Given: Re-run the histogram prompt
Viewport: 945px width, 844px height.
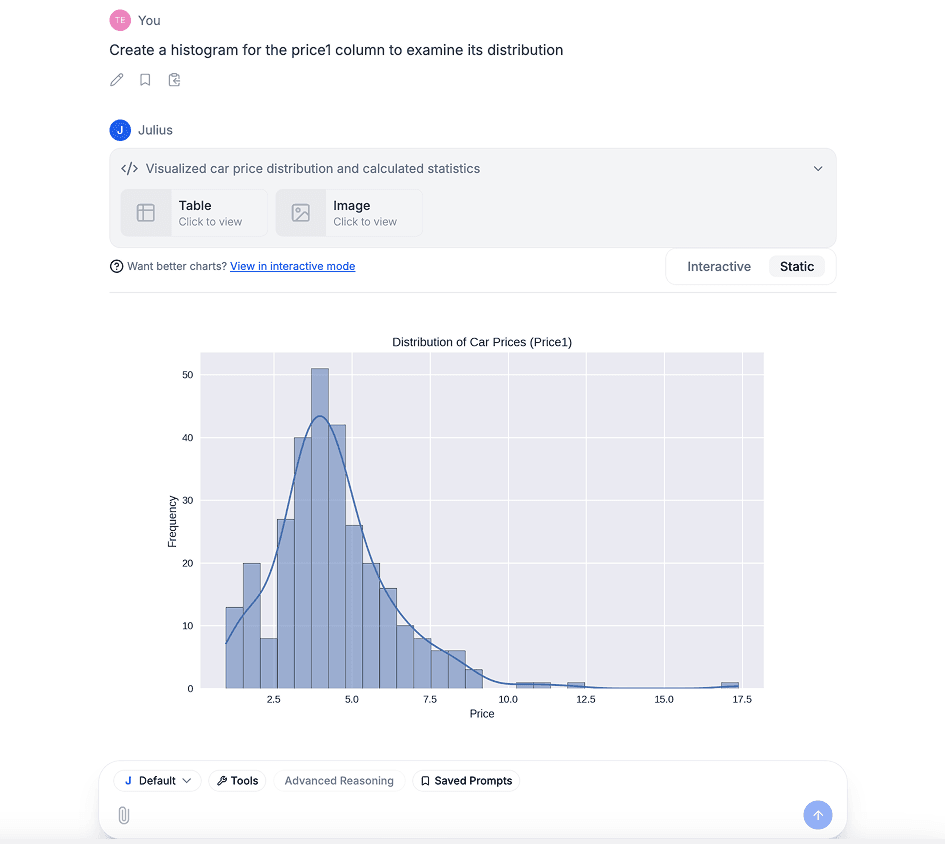Looking at the screenshot, I should click(174, 79).
